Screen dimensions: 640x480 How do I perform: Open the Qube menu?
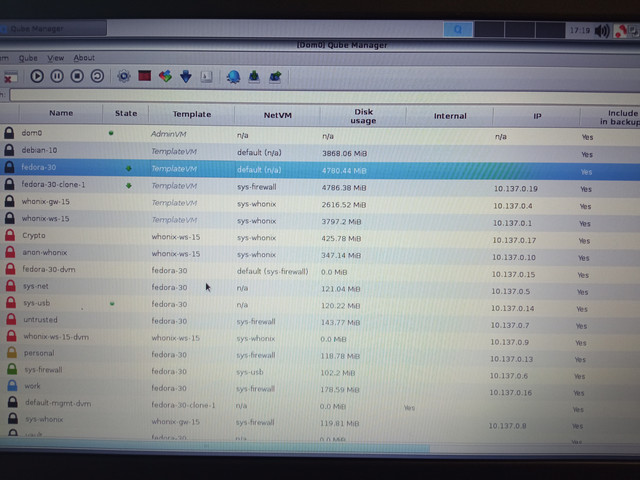(x=28, y=58)
